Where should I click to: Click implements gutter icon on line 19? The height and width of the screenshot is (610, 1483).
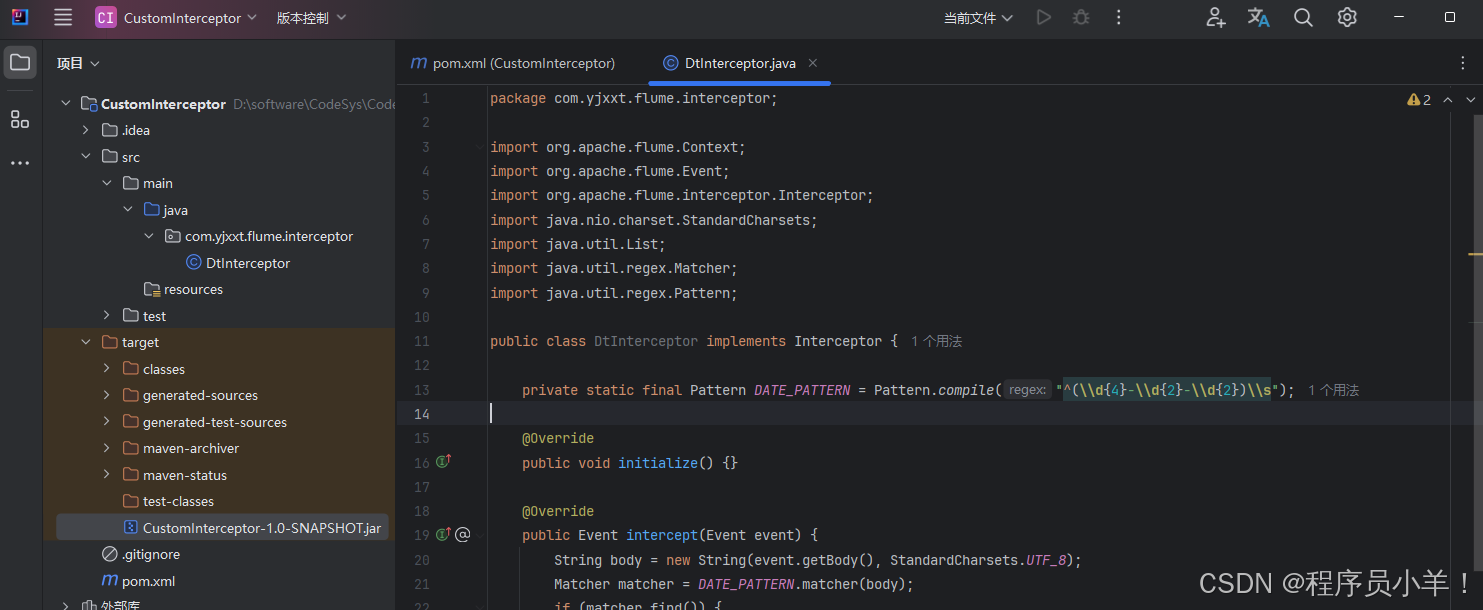(x=444, y=534)
